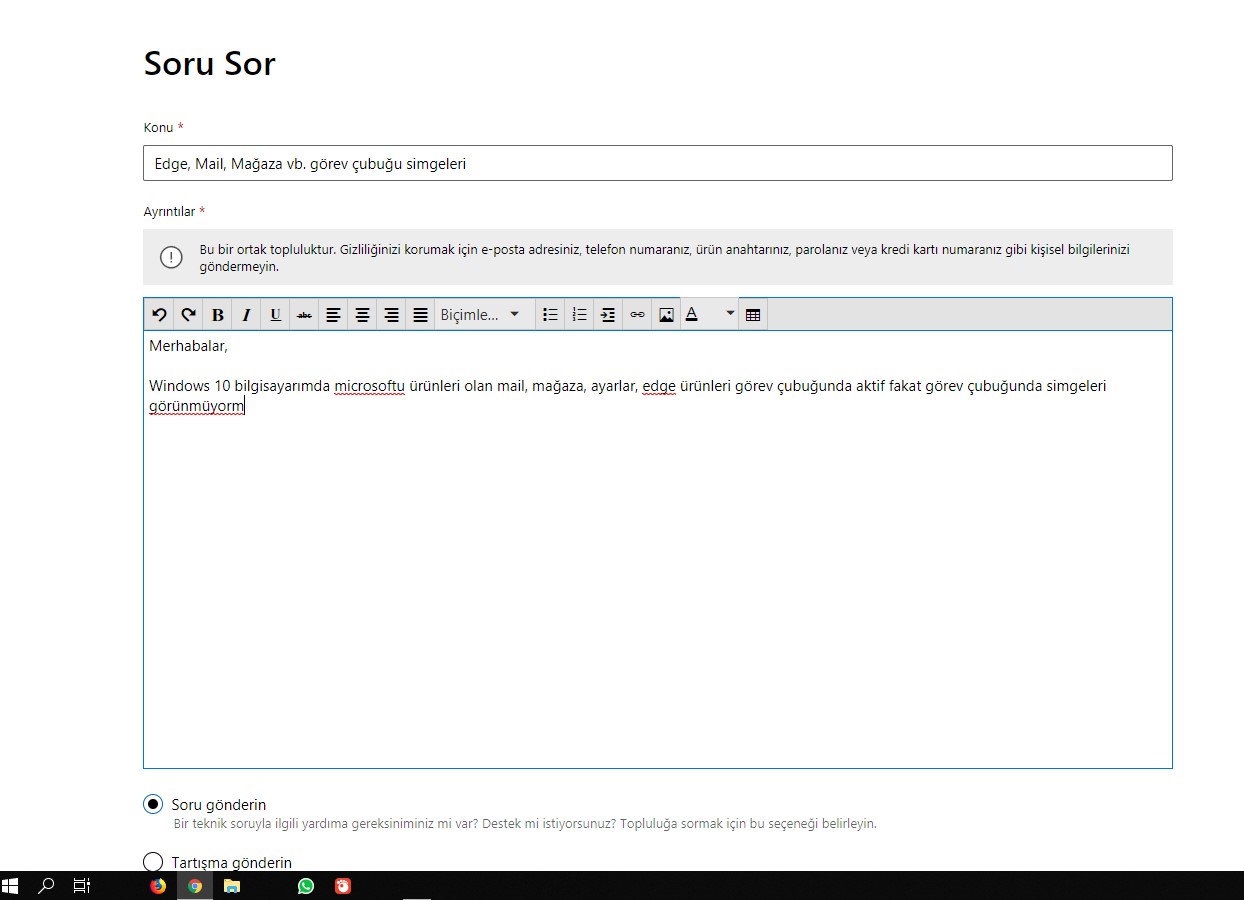Toggle underline formatting
1244x900 pixels.
click(x=275, y=315)
